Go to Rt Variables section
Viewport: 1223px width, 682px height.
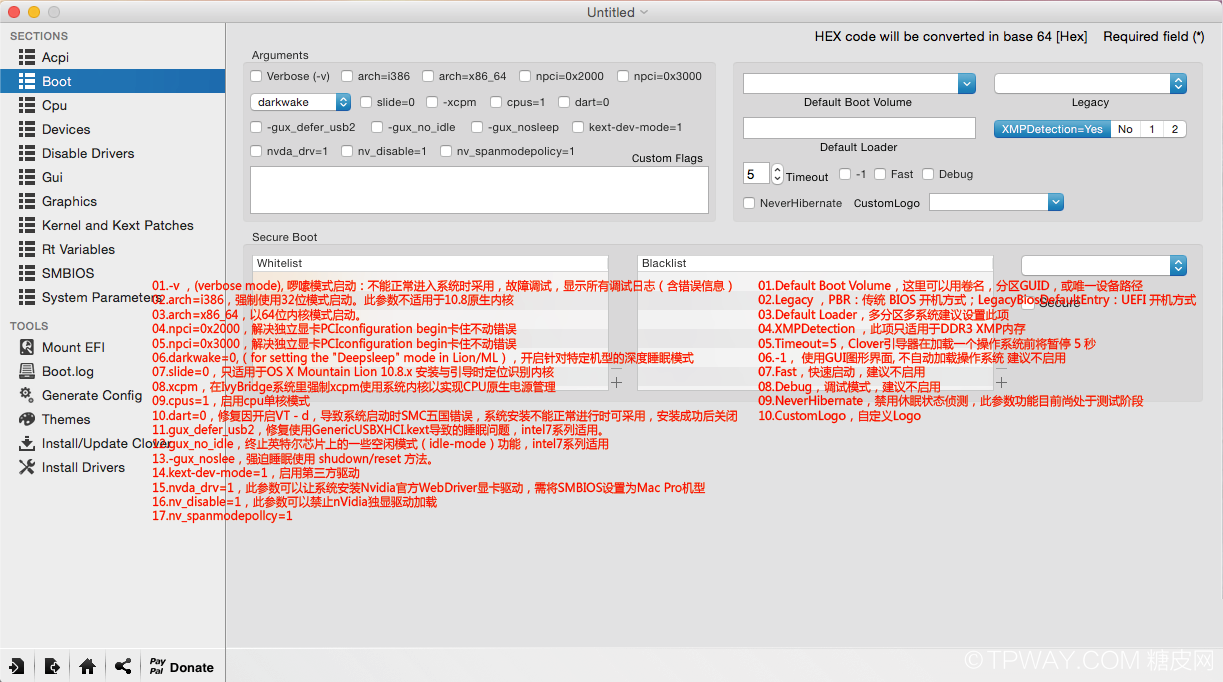[112, 249]
